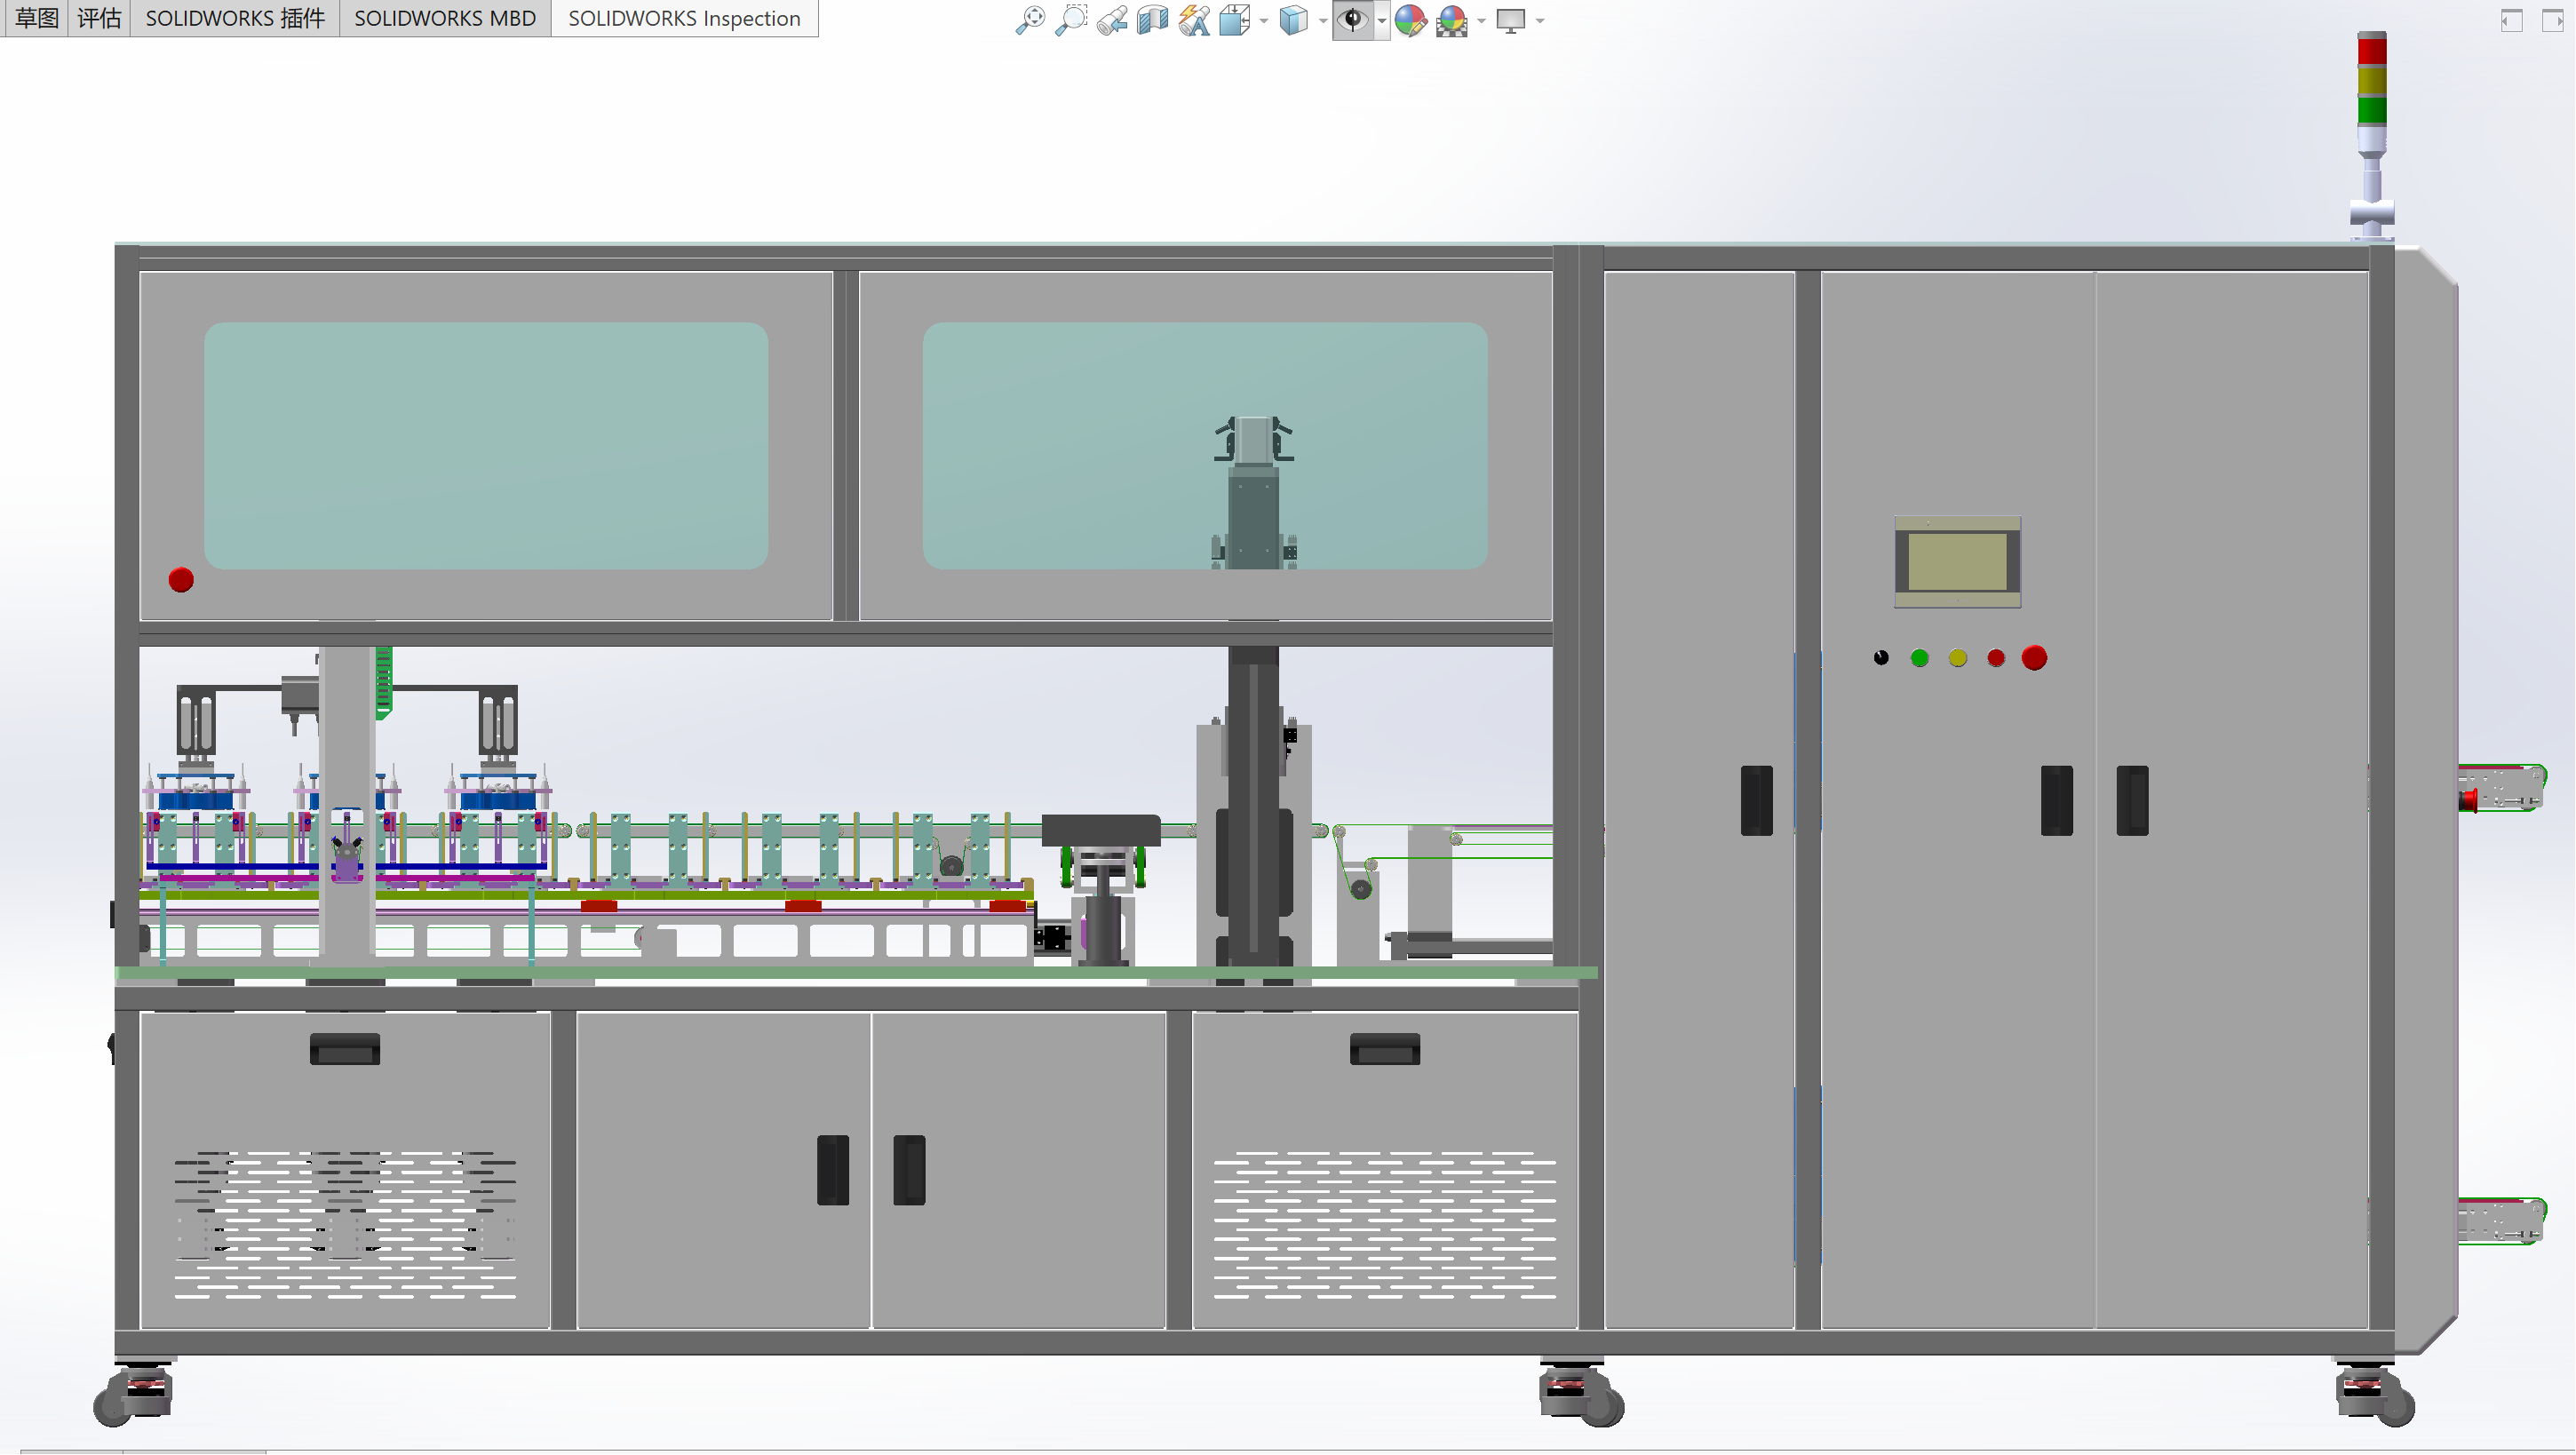Expand the Display Style dropdown arrow
The image size is (2576, 1455).
[x=1323, y=21]
